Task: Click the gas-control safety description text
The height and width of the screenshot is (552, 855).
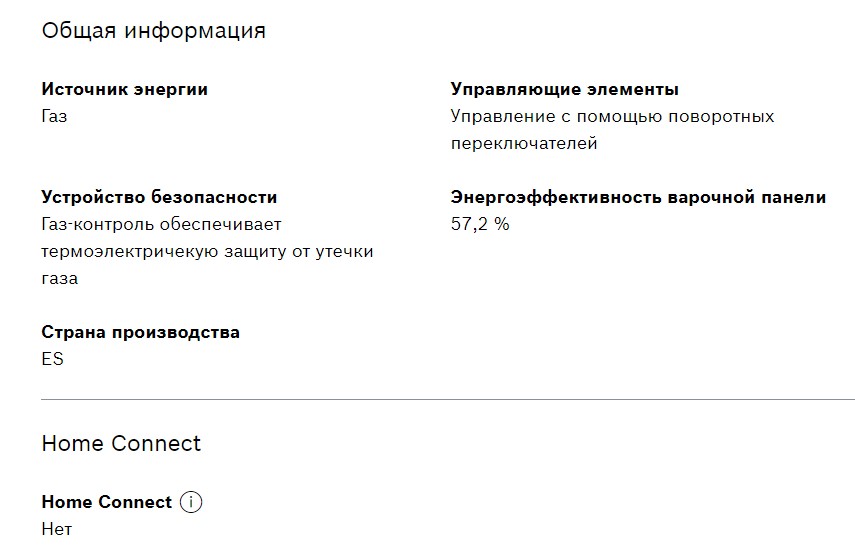Action: click(207, 251)
